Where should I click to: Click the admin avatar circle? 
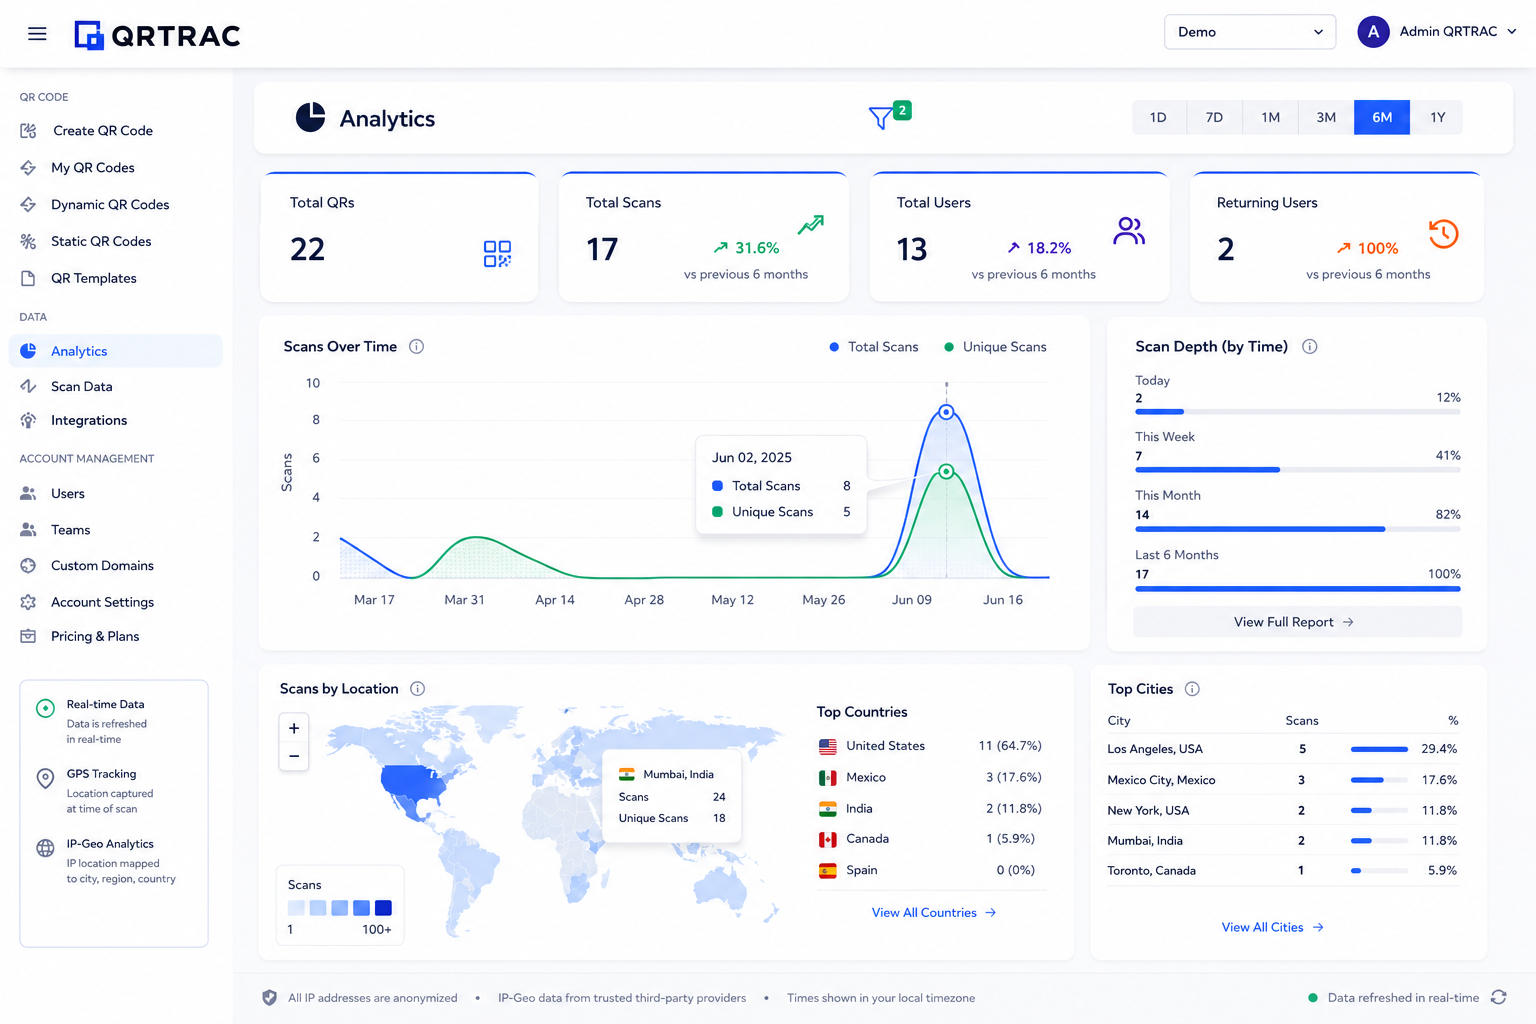[1373, 32]
